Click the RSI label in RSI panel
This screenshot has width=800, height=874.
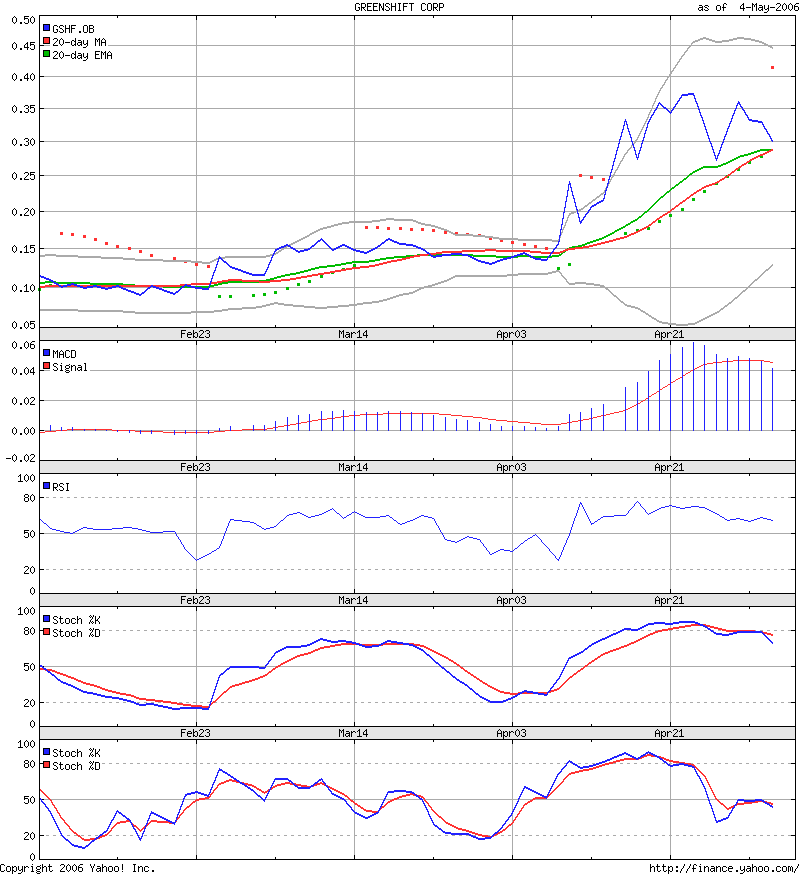pos(61,486)
